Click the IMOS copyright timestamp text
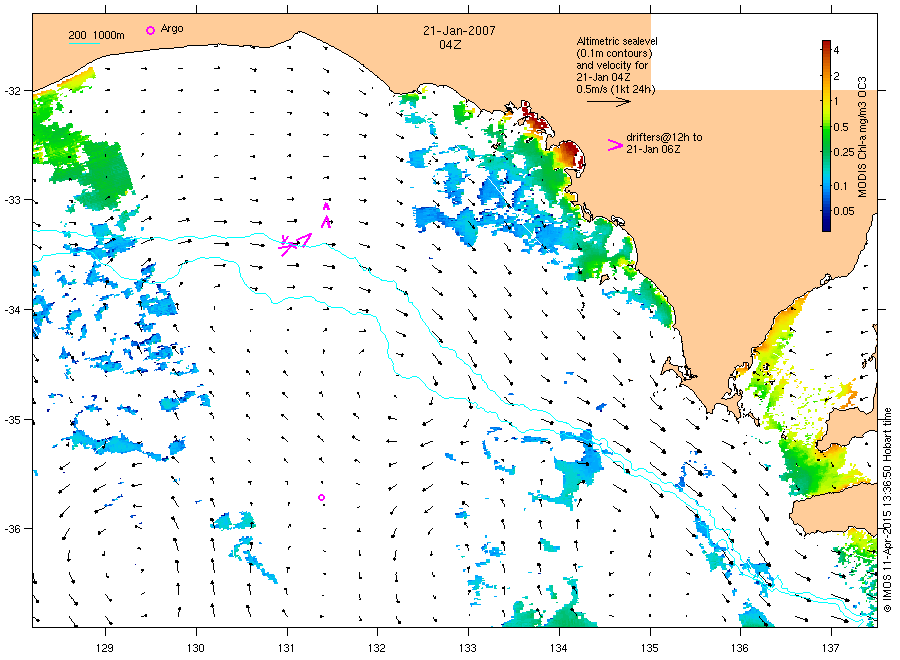Image resolution: width=900 pixels, height=660 pixels. coord(887,510)
